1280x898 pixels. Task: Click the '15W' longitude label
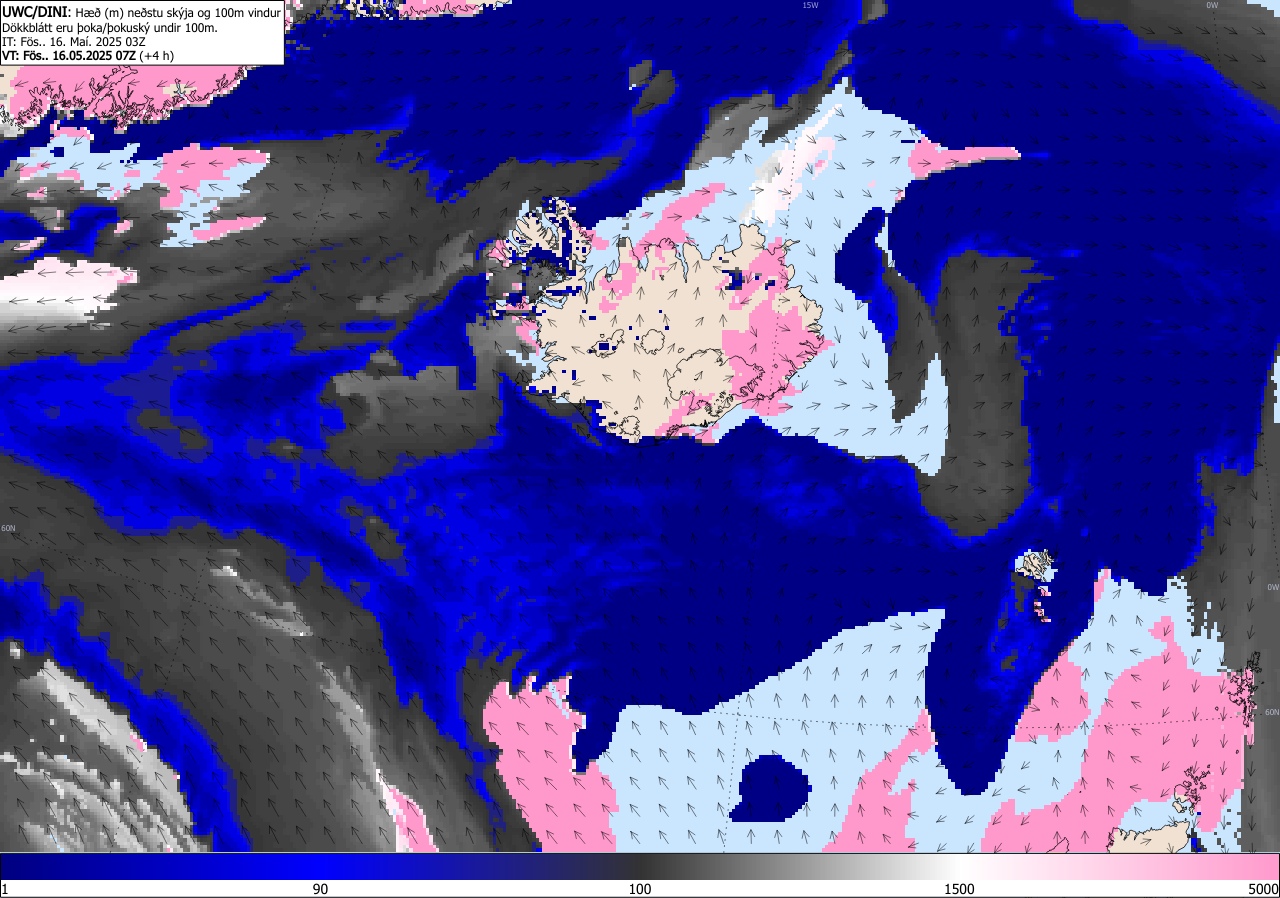810,5
